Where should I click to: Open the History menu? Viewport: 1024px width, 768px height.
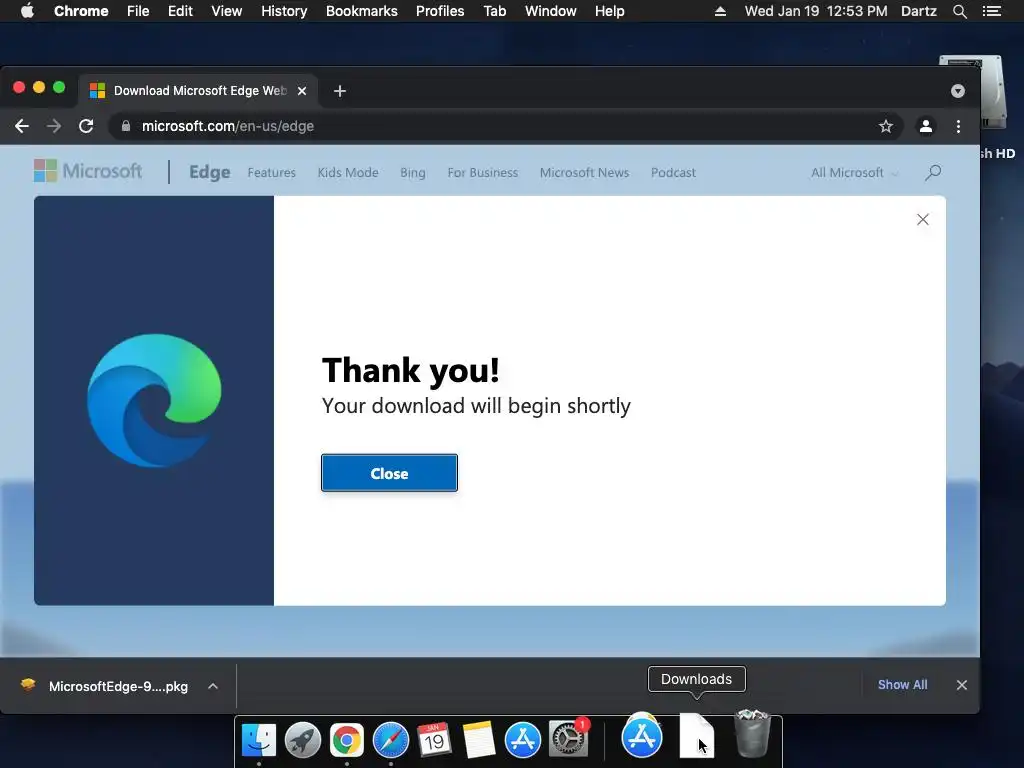(x=284, y=11)
